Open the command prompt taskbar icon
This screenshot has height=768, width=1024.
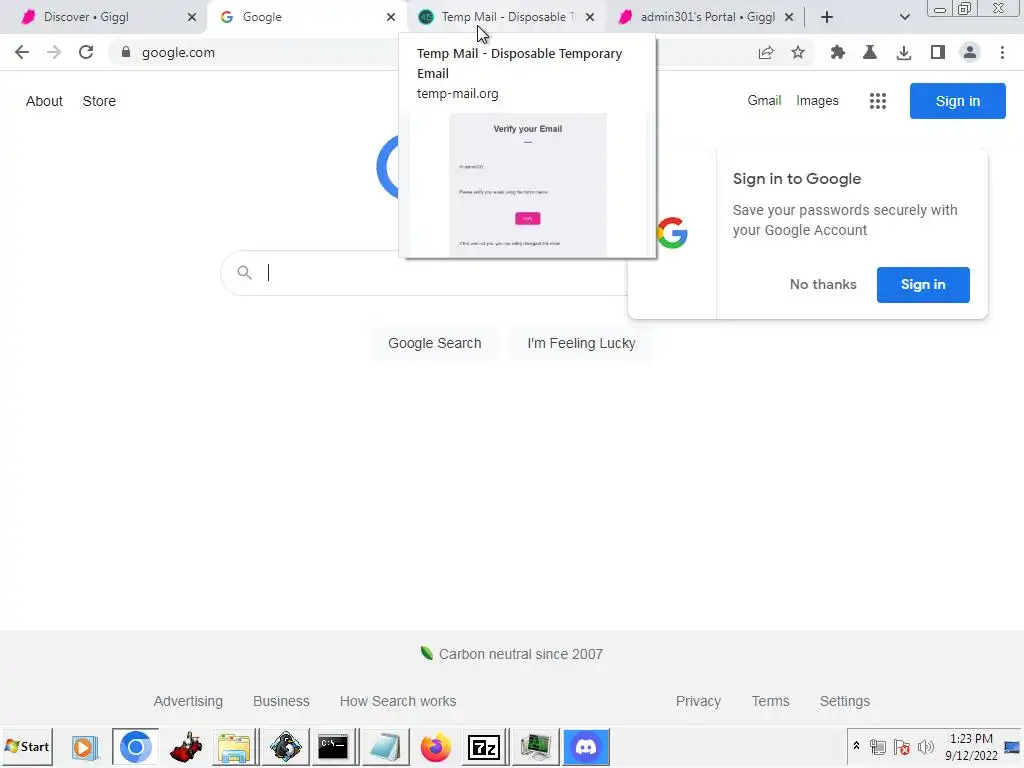[x=333, y=746]
